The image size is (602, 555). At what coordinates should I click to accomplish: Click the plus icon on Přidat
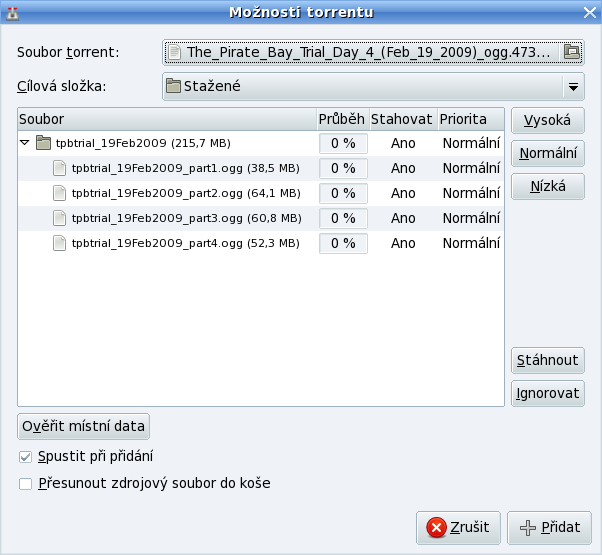click(528, 528)
